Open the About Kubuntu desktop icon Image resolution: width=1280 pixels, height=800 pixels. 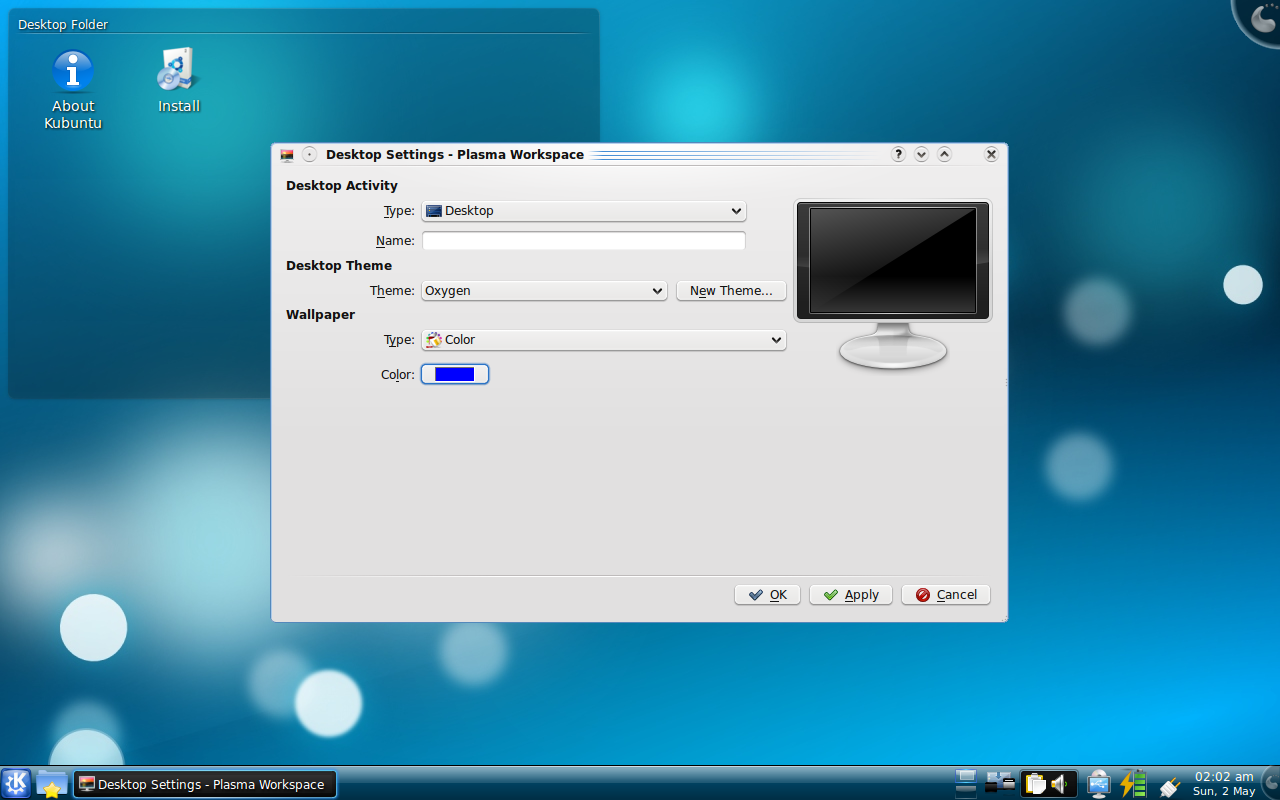[x=73, y=89]
